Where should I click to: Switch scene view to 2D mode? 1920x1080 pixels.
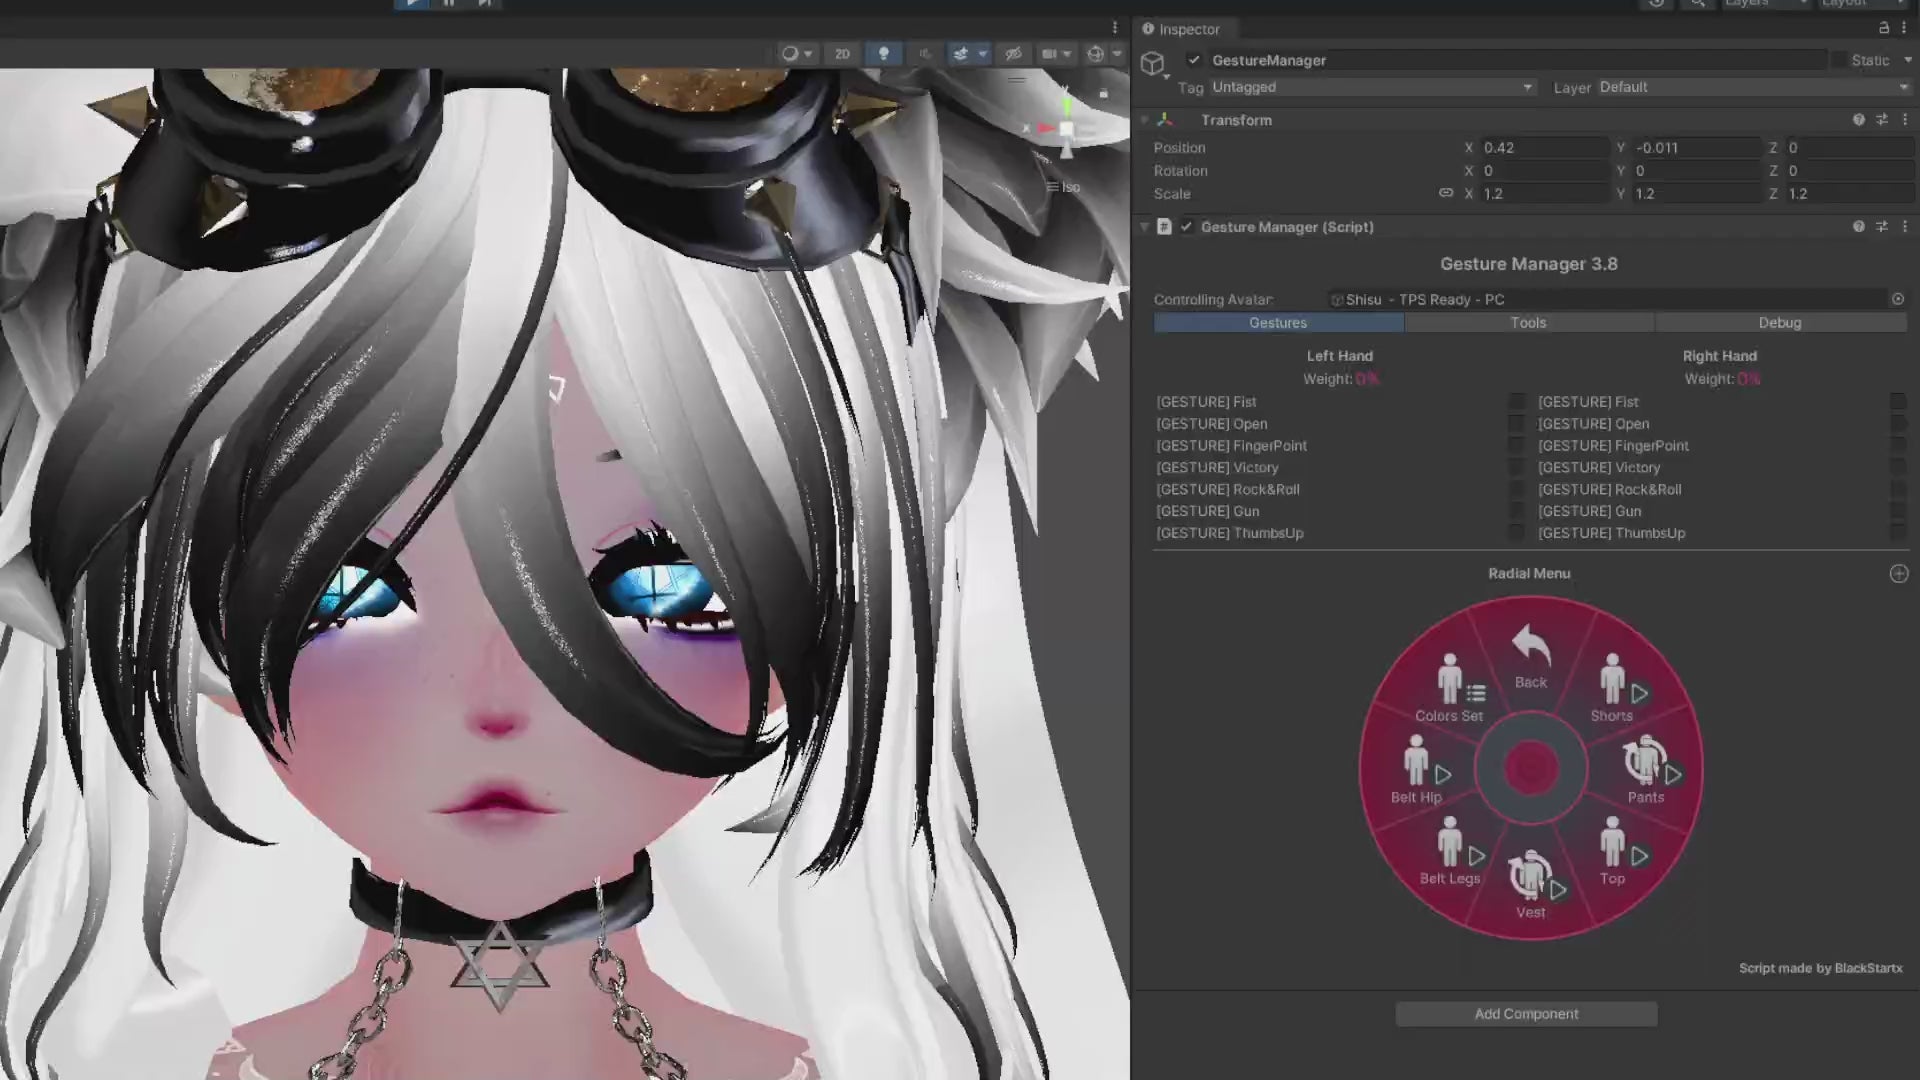pyautogui.click(x=842, y=54)
